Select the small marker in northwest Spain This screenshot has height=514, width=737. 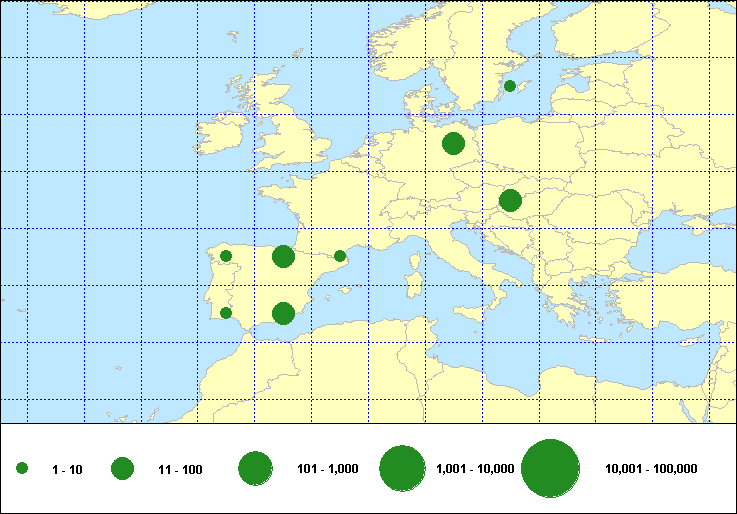point(226,256)
